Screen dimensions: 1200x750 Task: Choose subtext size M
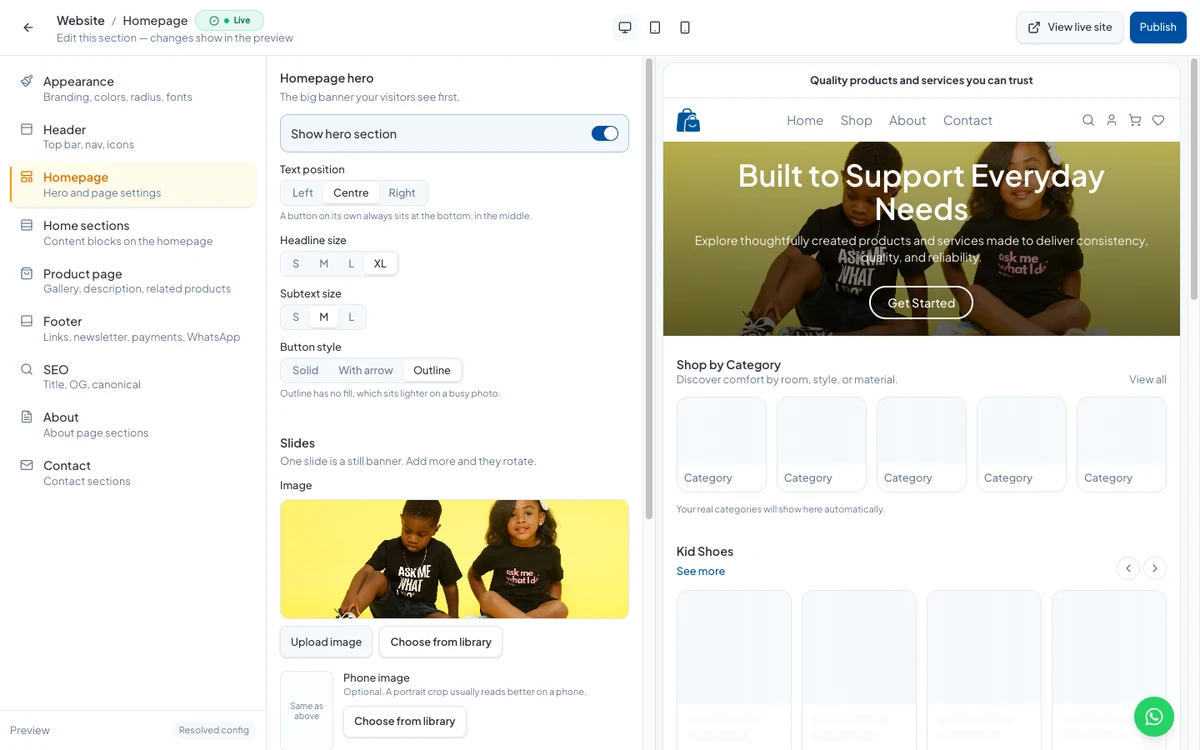(324, 317)
